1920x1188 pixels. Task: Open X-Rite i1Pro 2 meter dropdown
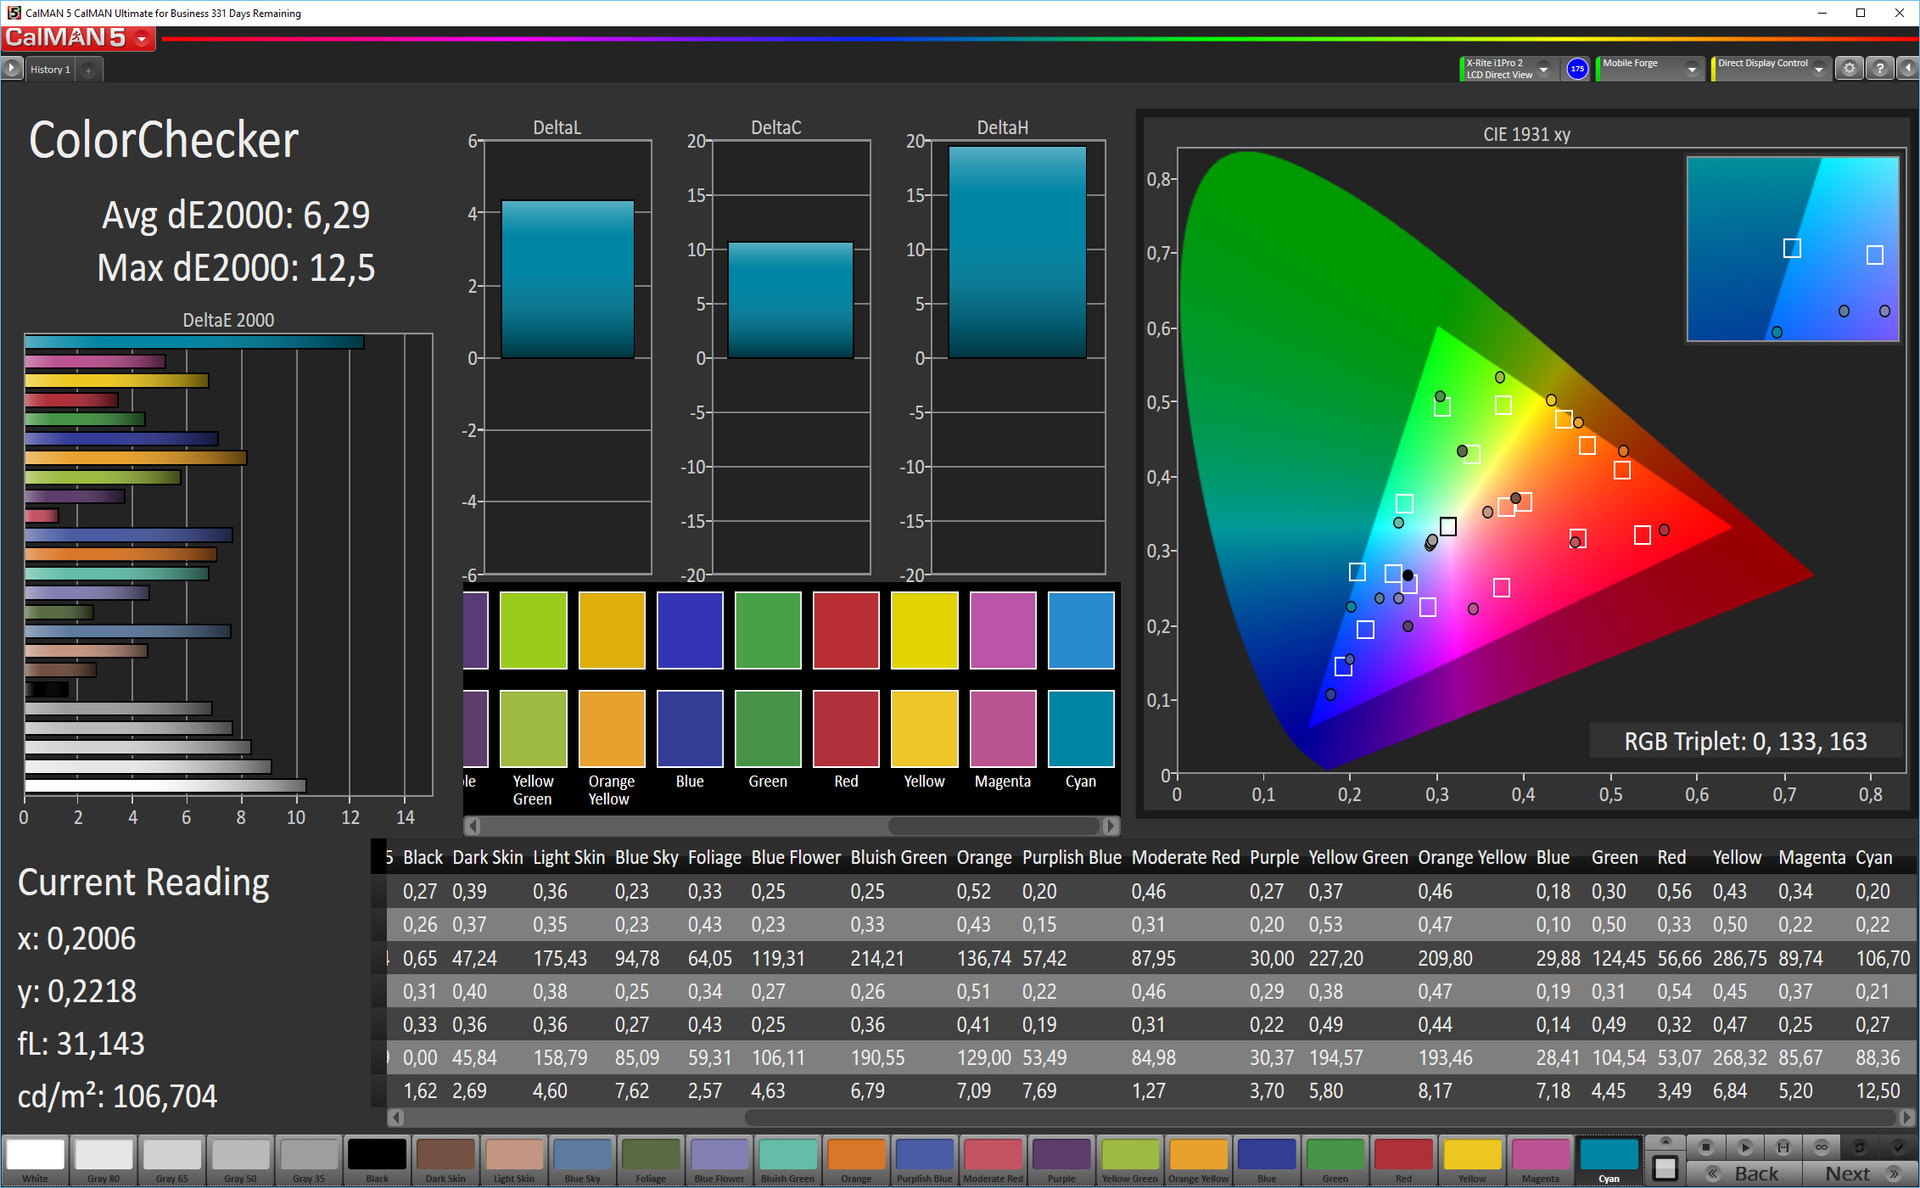[1544, 69]
